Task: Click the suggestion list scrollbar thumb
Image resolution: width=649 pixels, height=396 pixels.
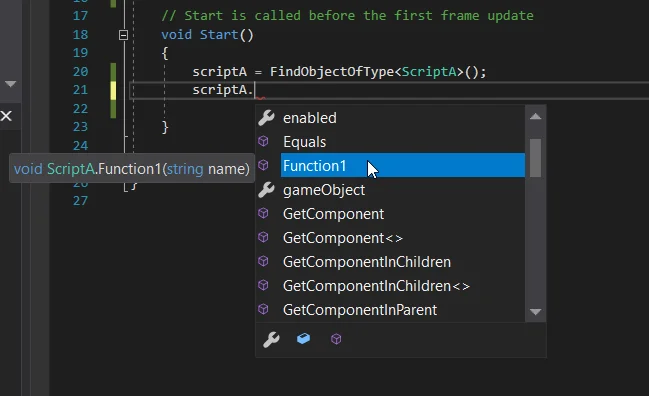Action: 535,158
